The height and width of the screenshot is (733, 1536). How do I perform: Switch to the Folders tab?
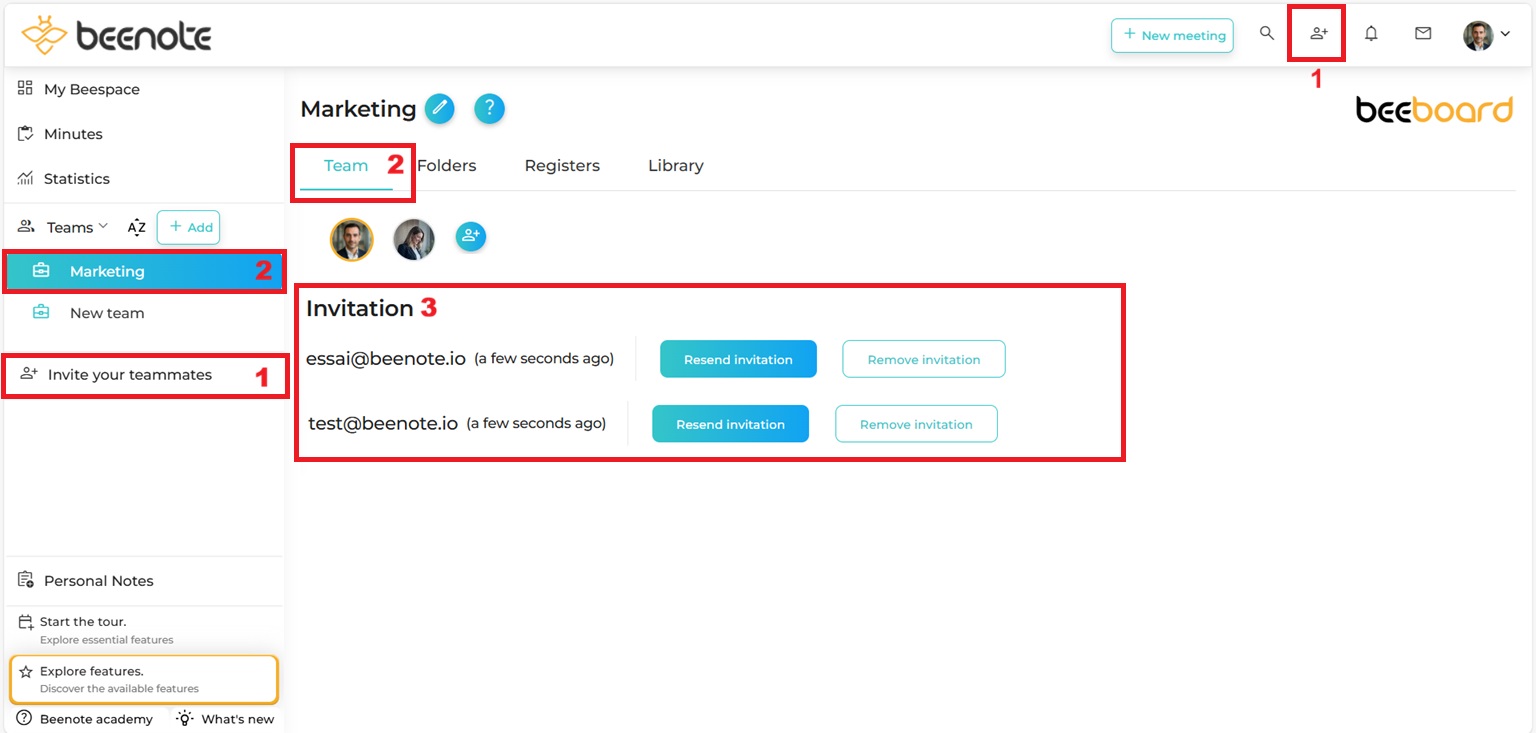pos(446,166)
